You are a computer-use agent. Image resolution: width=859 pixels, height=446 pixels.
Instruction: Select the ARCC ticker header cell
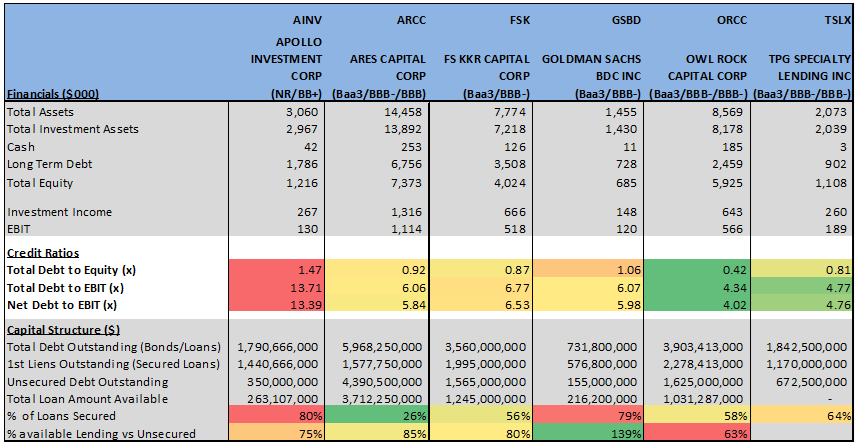[x=411, y=20]
